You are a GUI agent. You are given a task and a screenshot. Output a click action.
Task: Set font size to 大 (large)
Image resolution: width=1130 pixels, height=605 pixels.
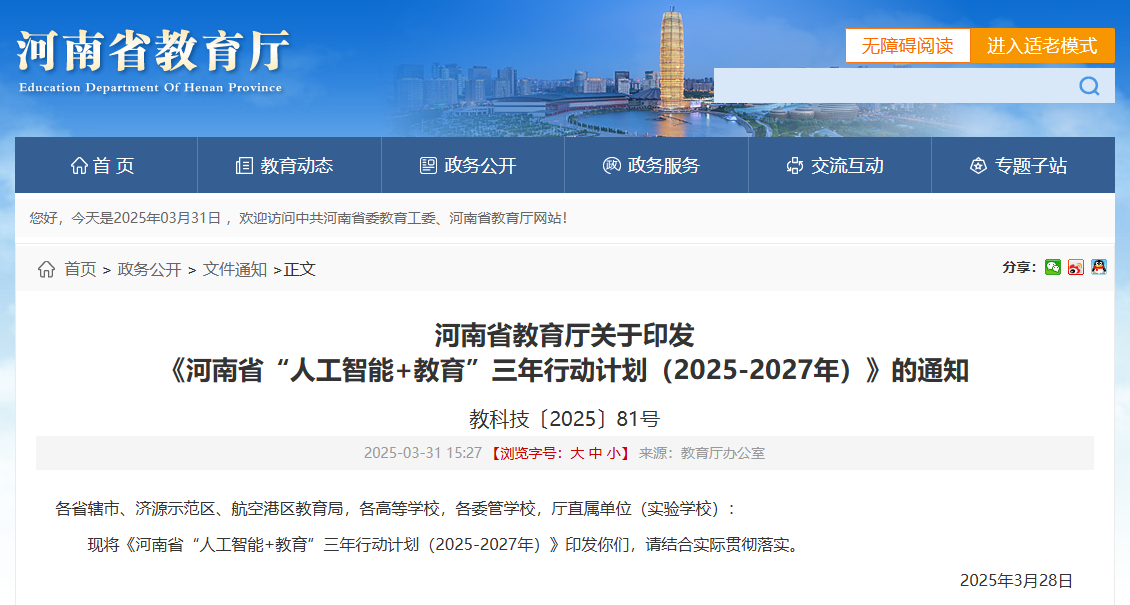[577, 453]
